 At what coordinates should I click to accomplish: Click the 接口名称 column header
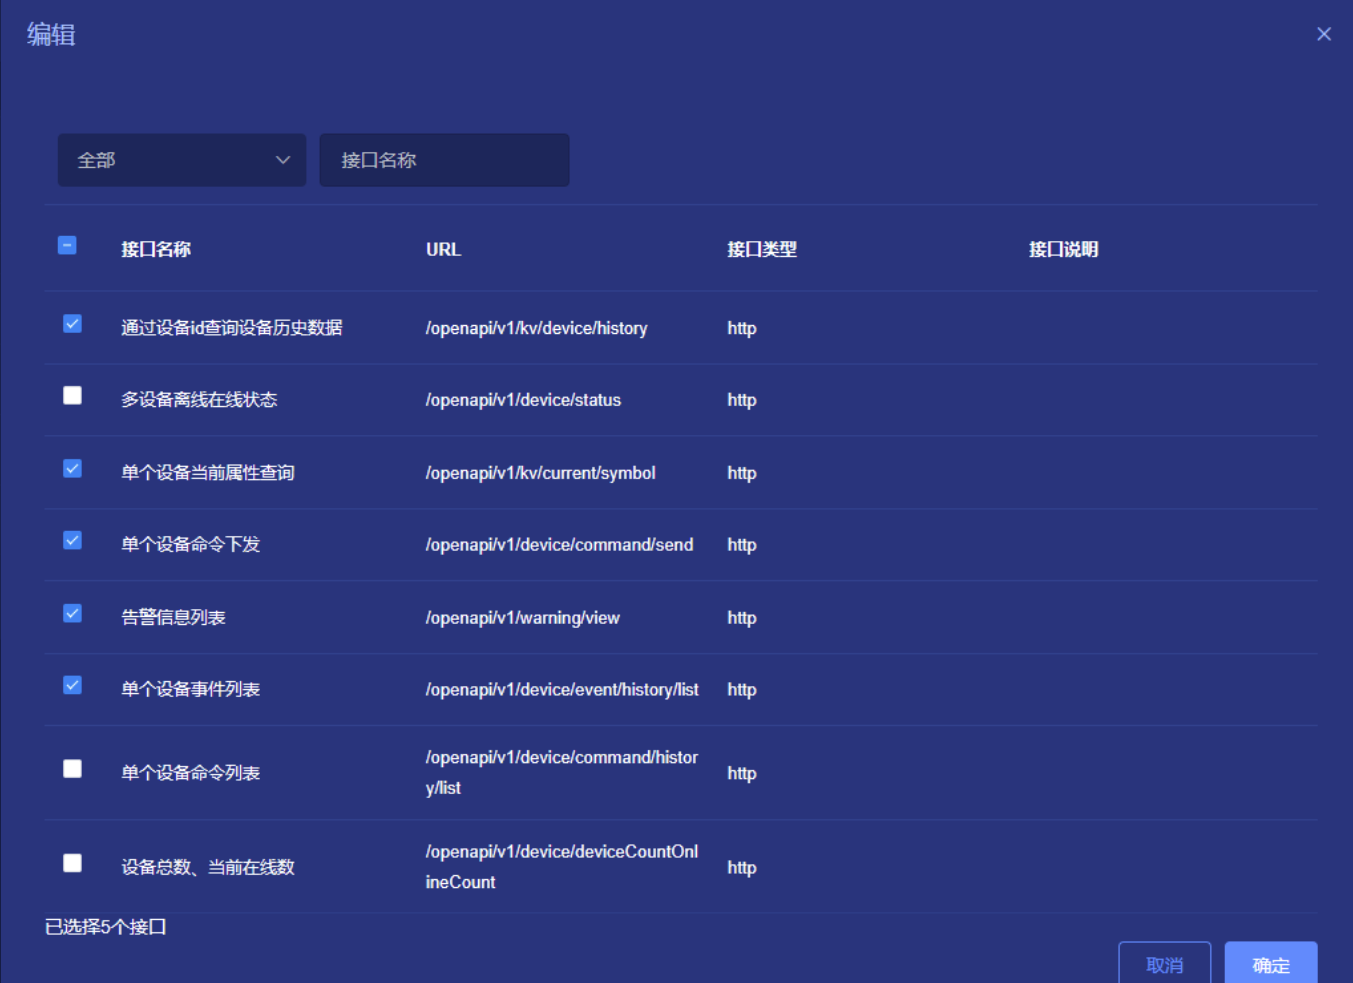156,250
